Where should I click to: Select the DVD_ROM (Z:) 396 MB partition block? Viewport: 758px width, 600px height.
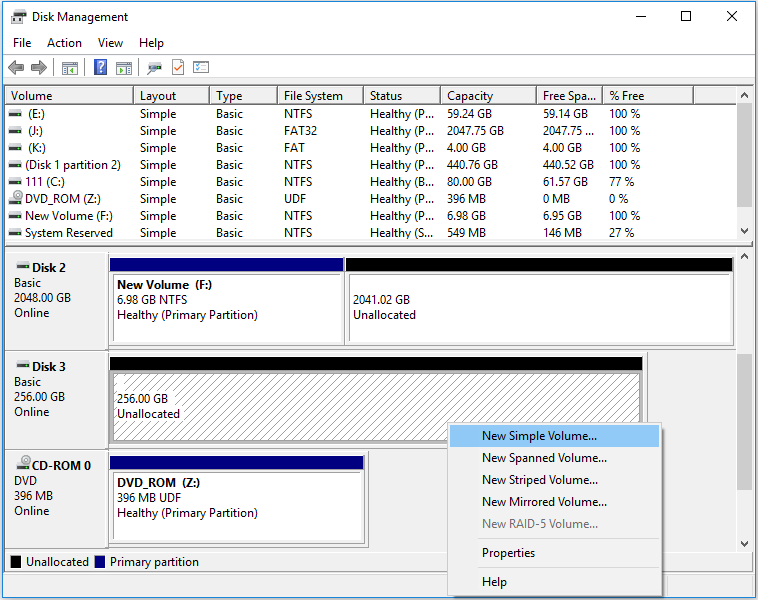click(237, 498)
